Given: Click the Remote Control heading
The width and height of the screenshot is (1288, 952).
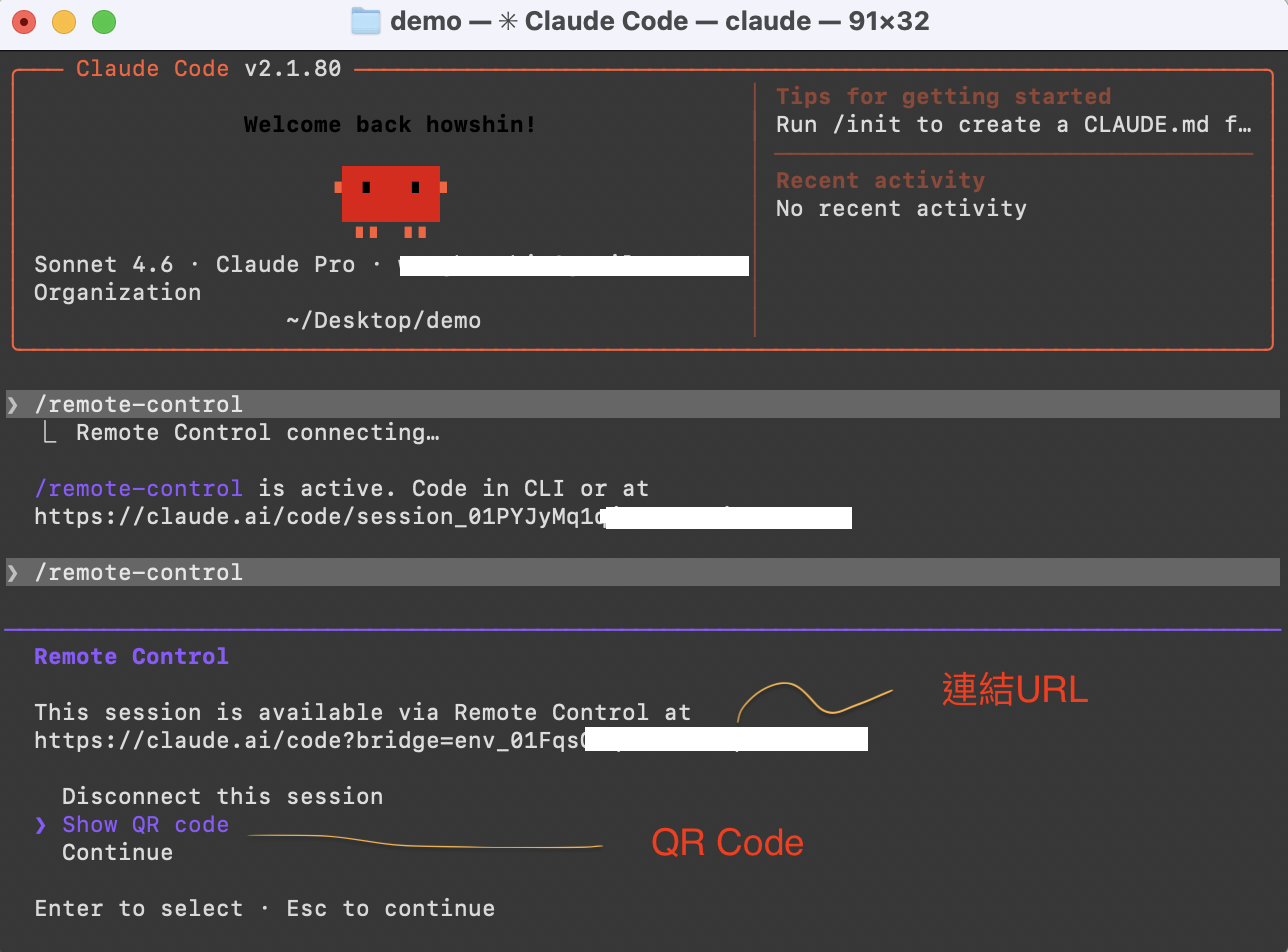Looking at the screenshot, I should (131, 657).
